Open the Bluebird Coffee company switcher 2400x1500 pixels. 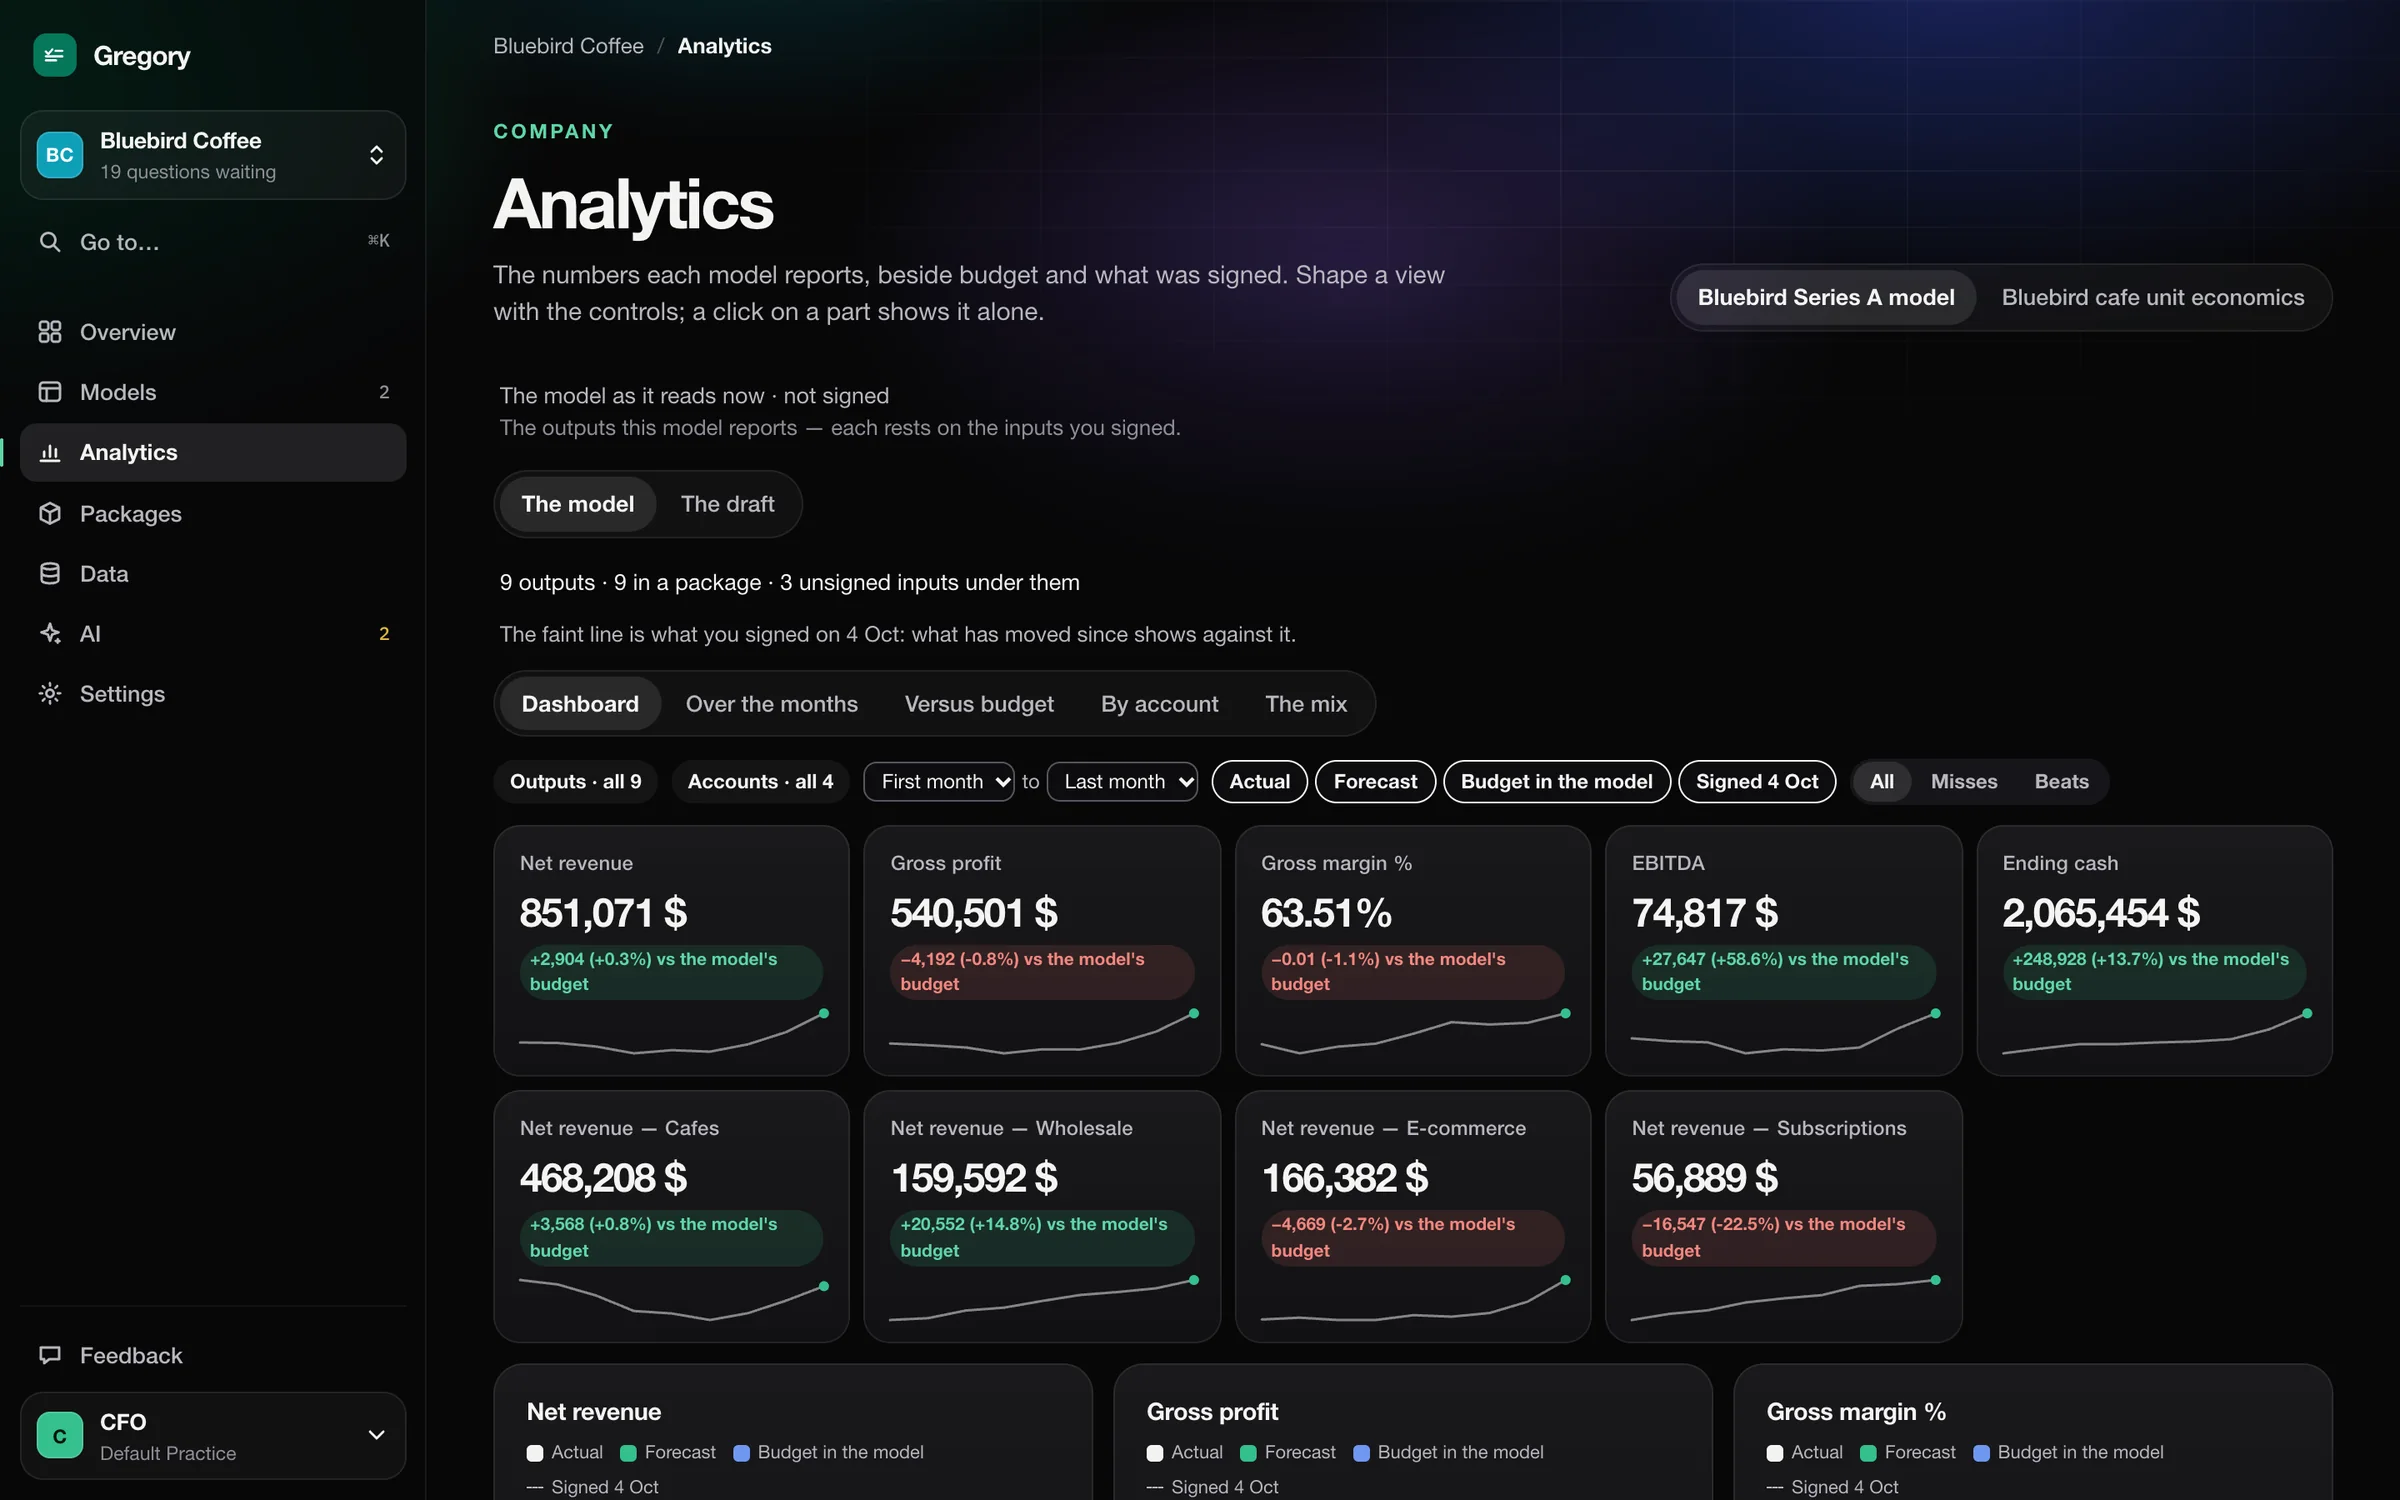(213, 155)
